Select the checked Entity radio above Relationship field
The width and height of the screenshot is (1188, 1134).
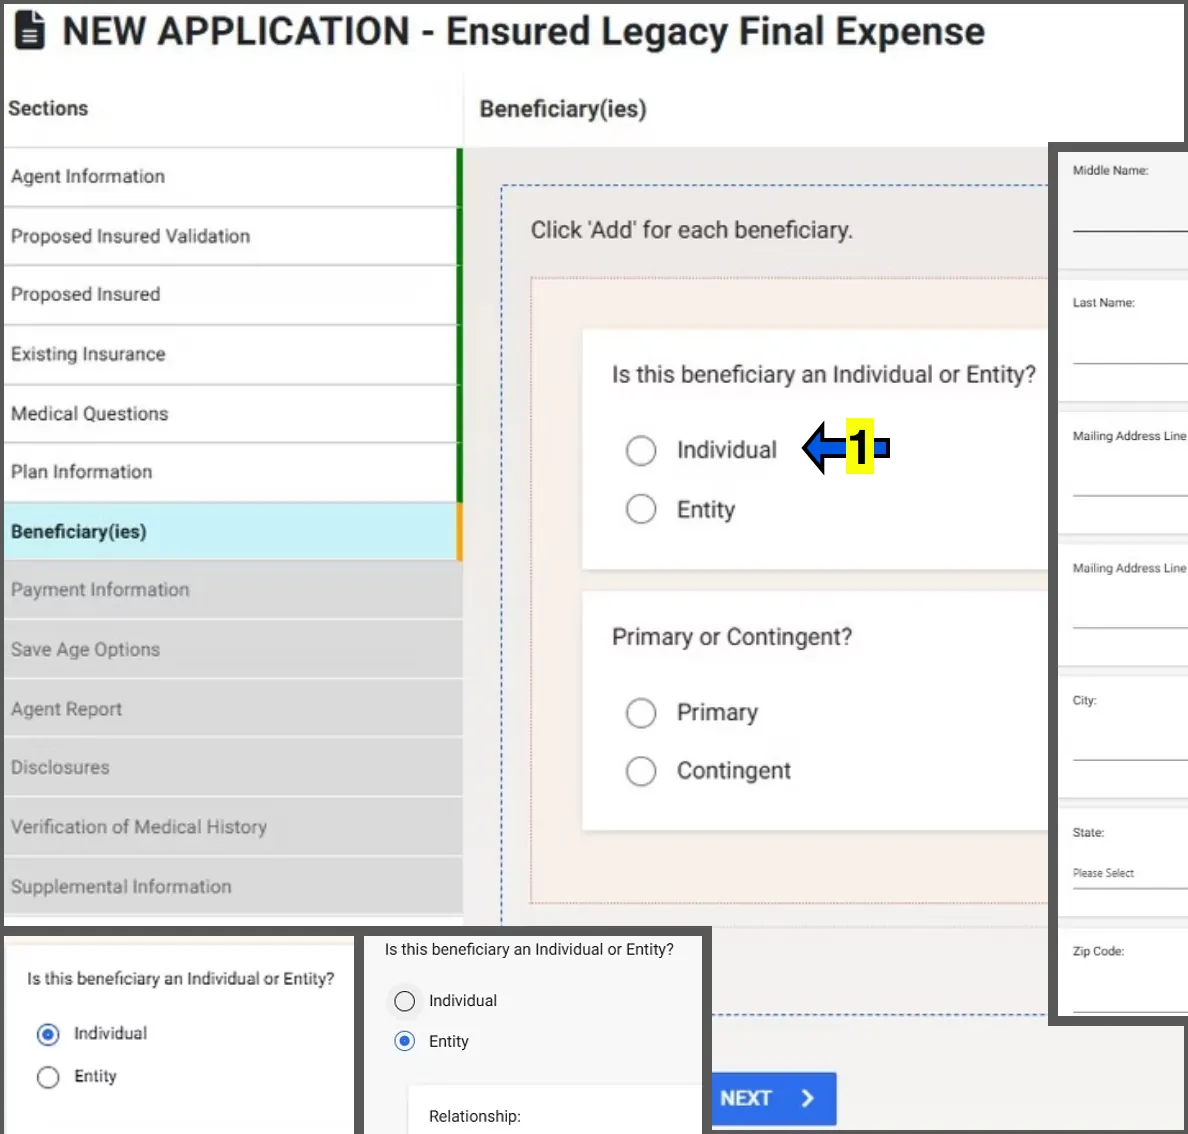click(x=405, y=1041)
